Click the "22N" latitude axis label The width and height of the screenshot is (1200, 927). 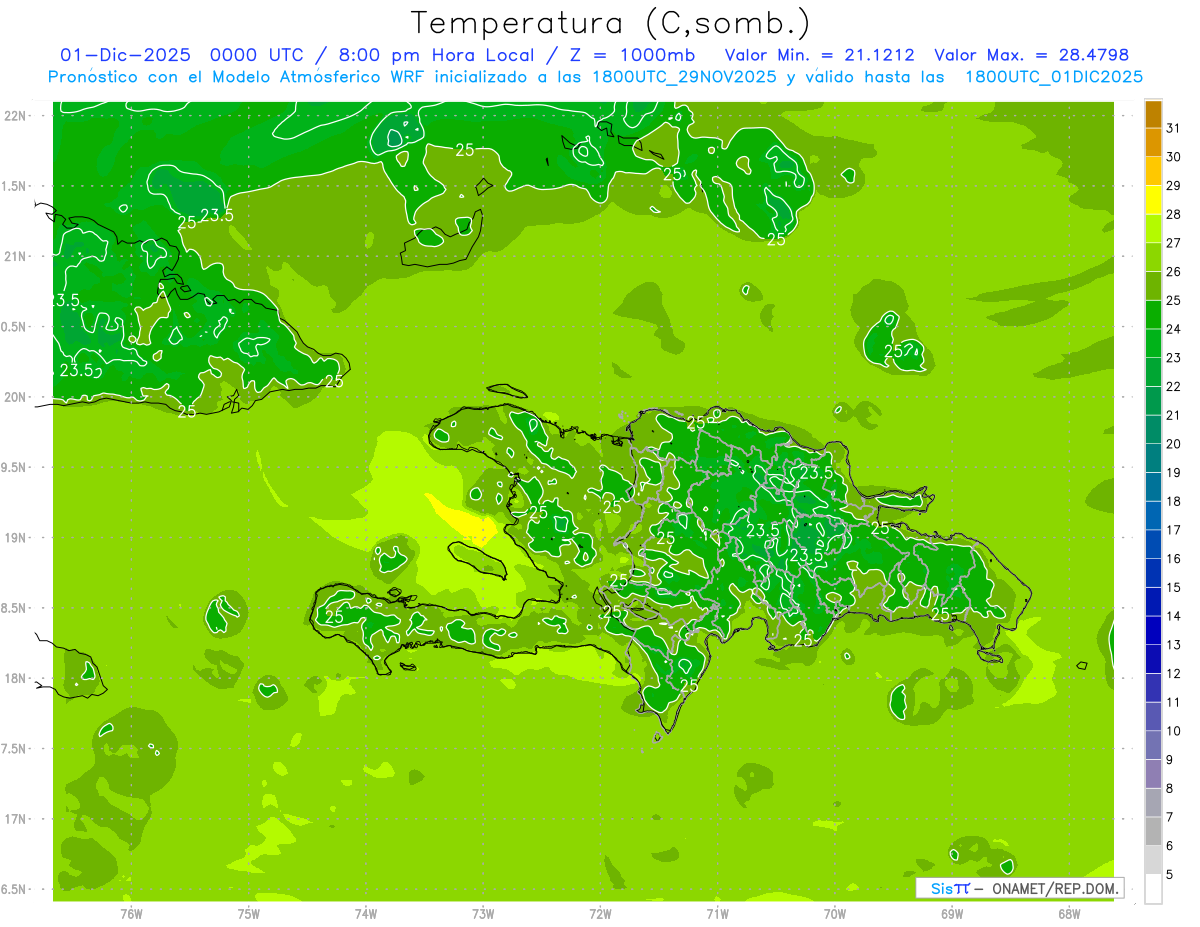pyautogui.click(x=15, y=115)
